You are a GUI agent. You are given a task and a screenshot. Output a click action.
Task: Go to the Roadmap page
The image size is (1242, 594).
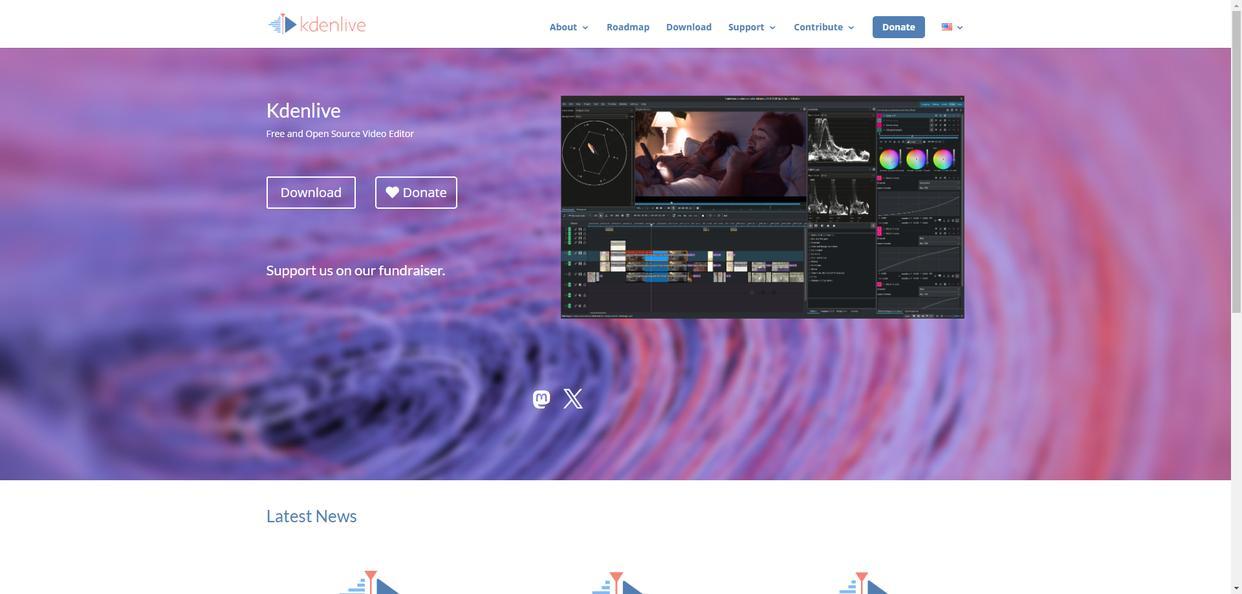point(627,27)
